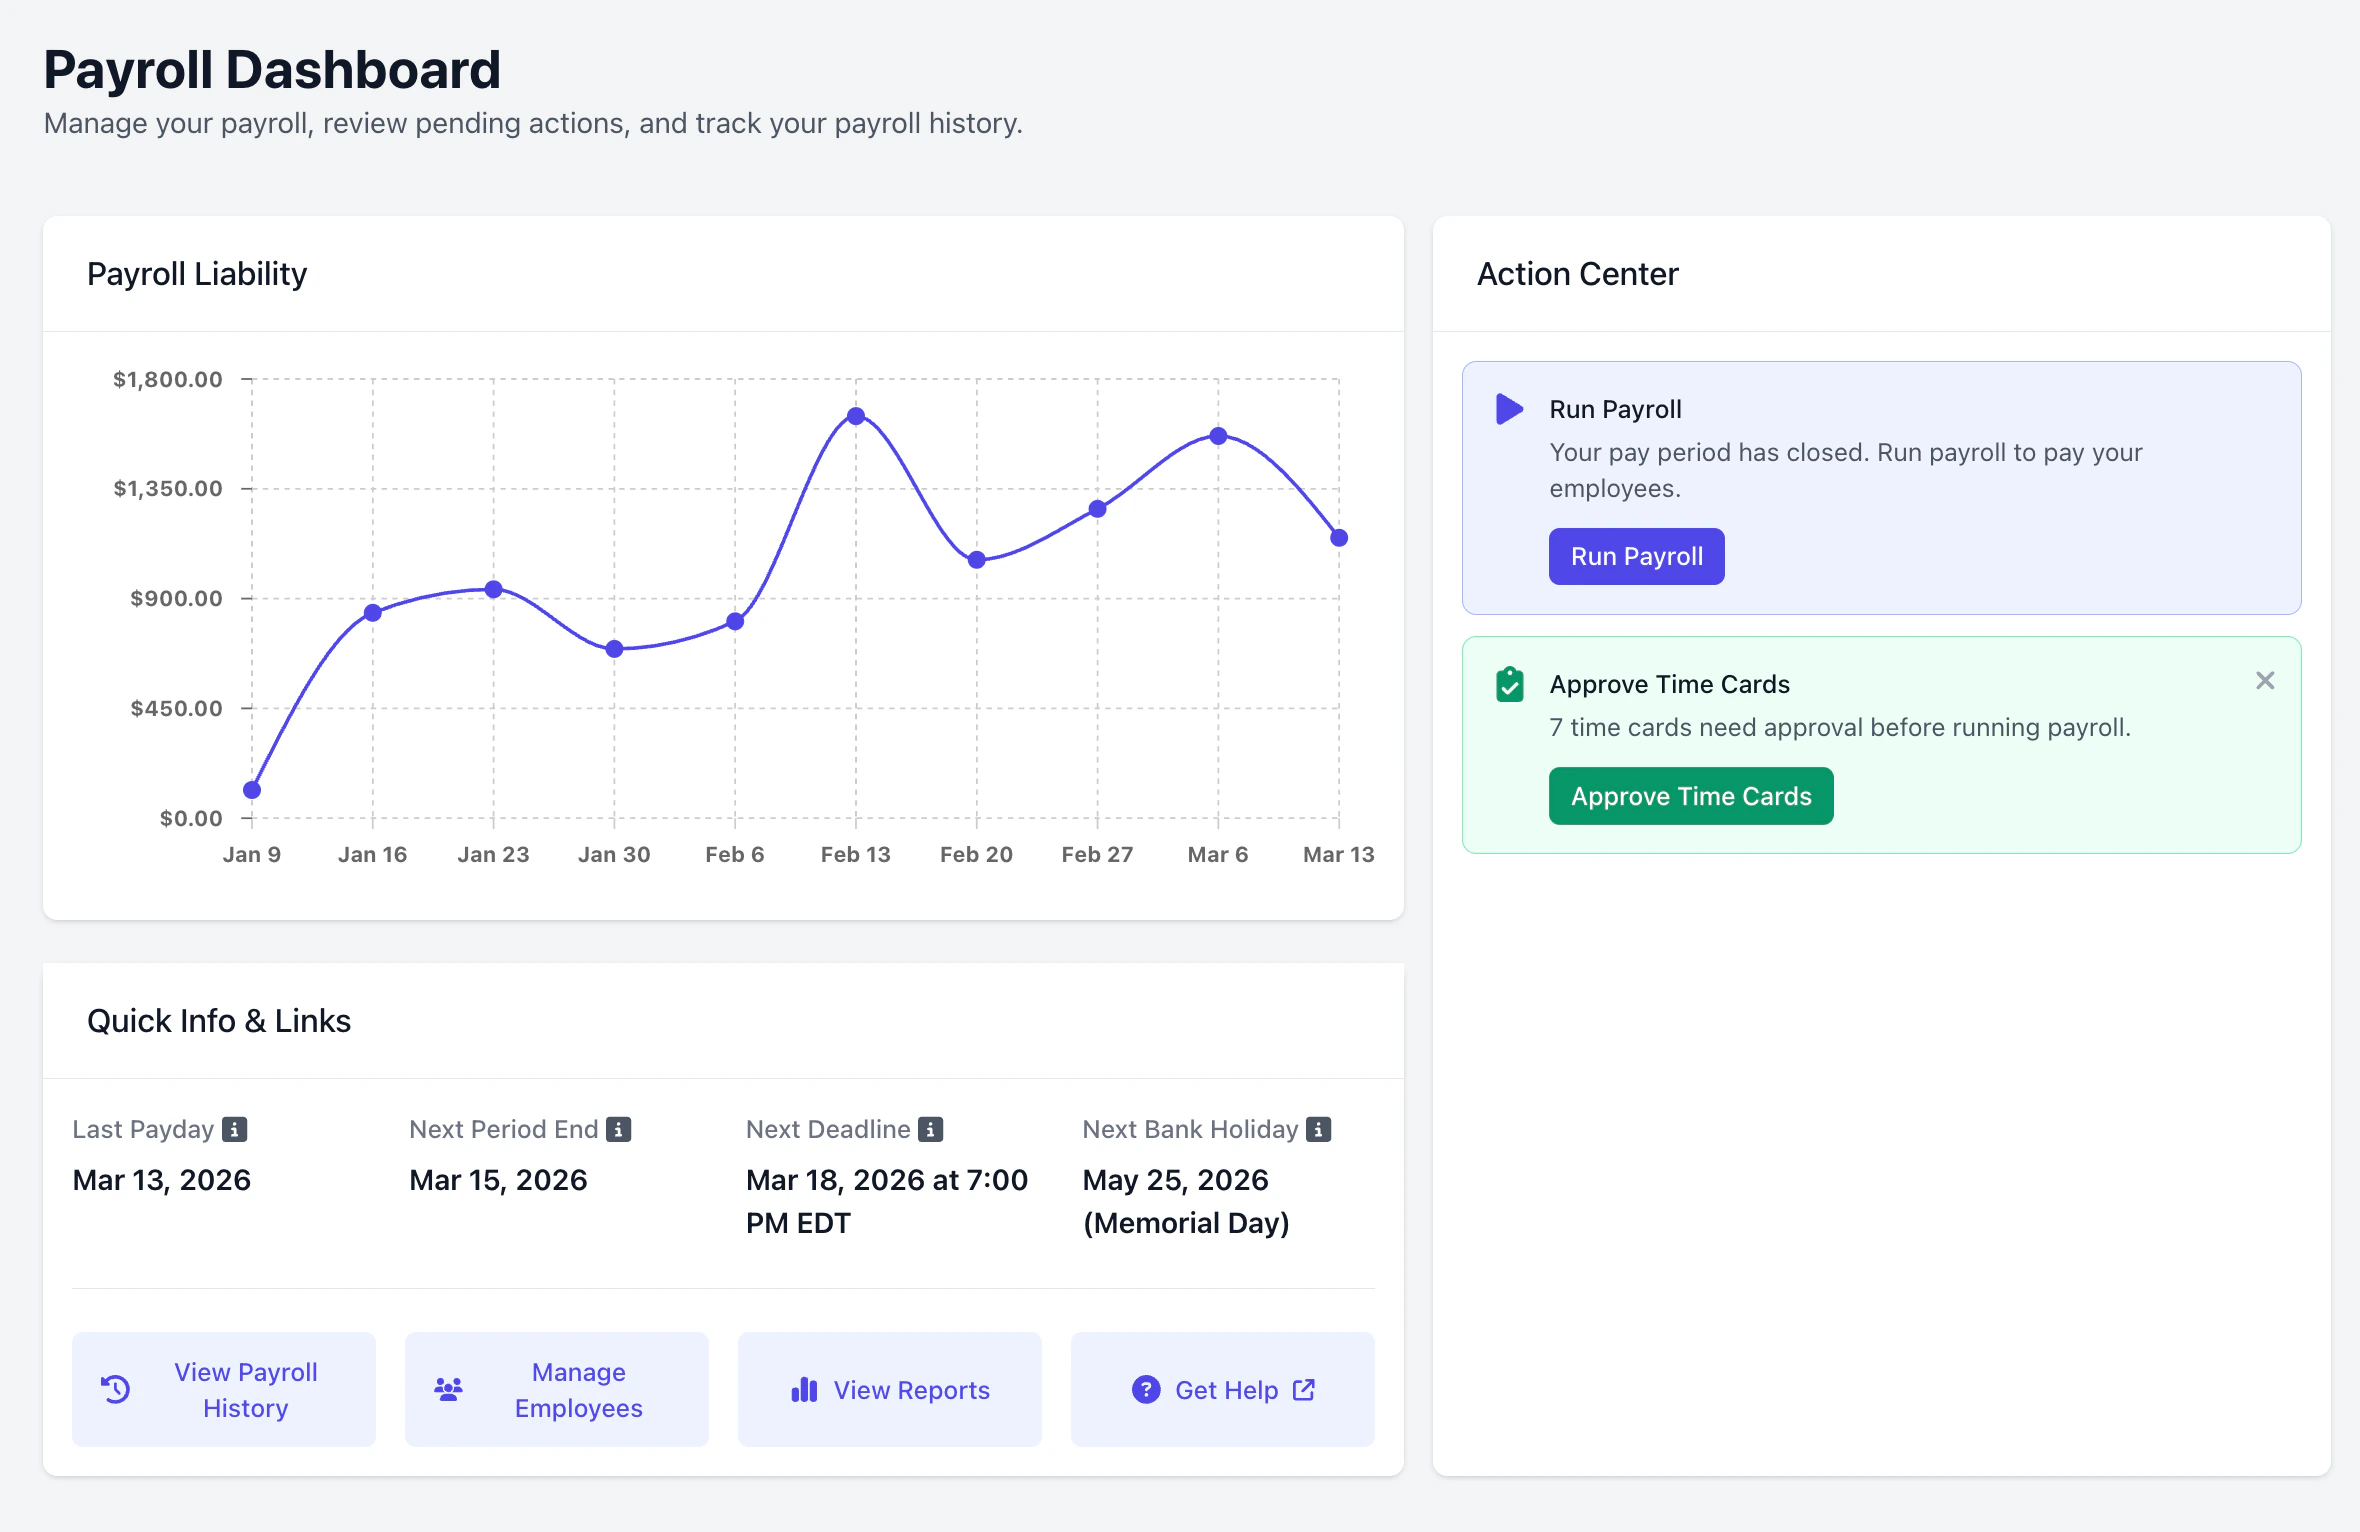Open Get Help external link
2360x1532 pixels.
[x=1226, y=1389]
